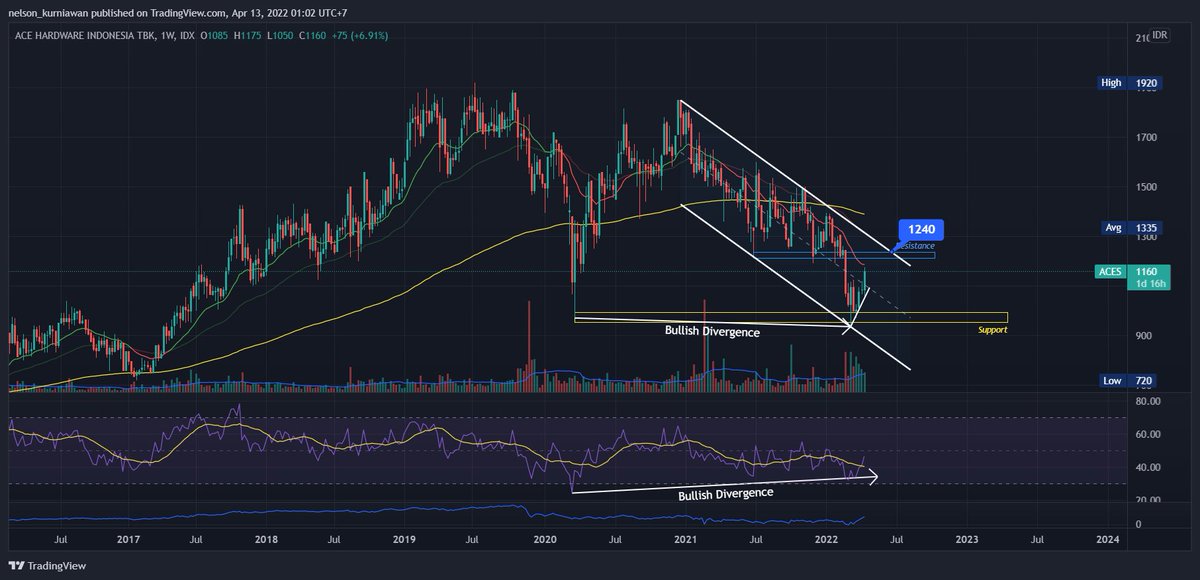Click the 2017 label on time axis

pyautogui.click(x=127, y=539)
